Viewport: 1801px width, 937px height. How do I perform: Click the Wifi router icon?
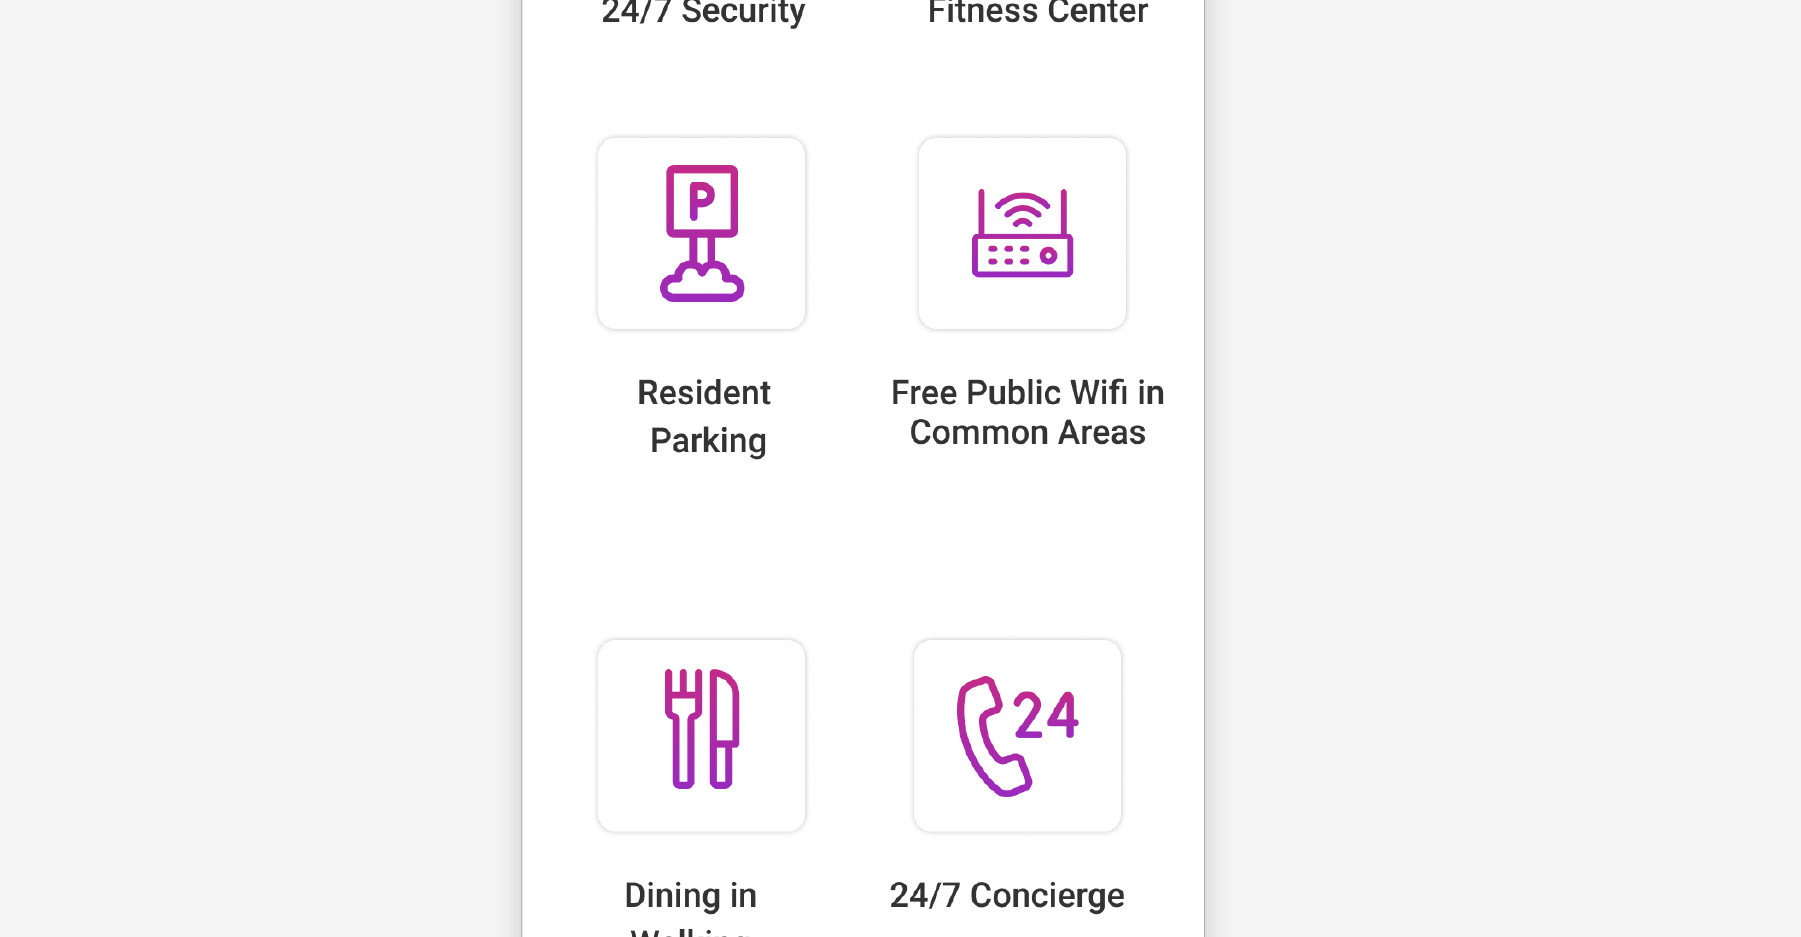[1022, 234]
